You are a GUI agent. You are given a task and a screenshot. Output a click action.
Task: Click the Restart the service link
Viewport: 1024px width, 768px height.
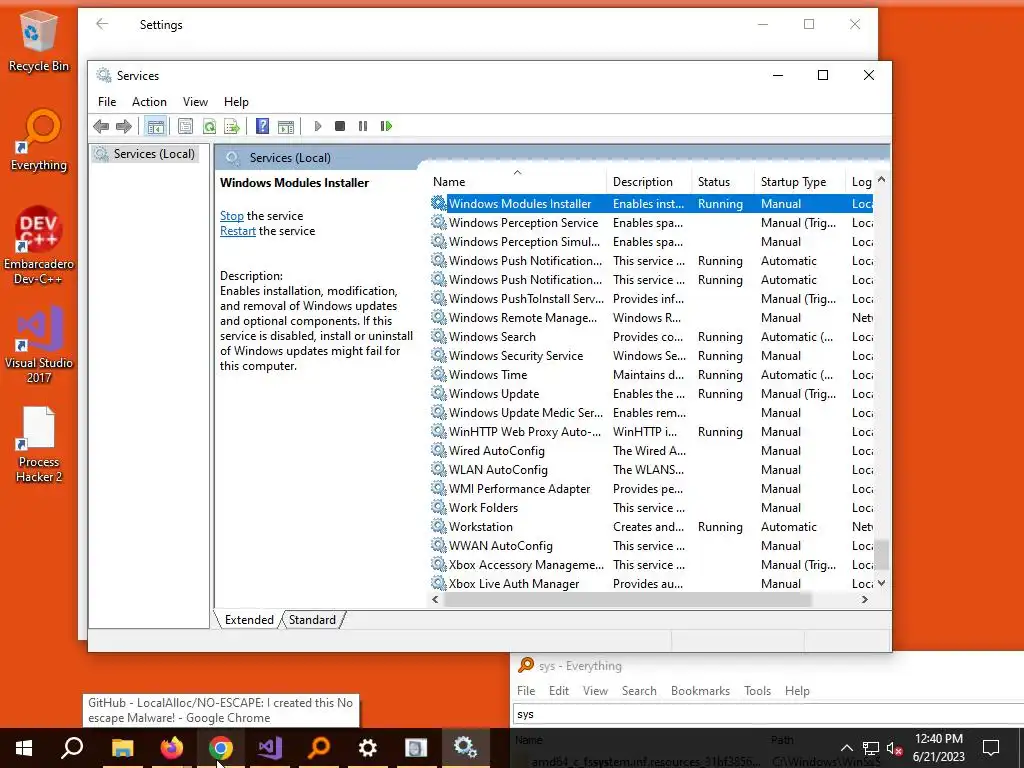coord(238,231)
